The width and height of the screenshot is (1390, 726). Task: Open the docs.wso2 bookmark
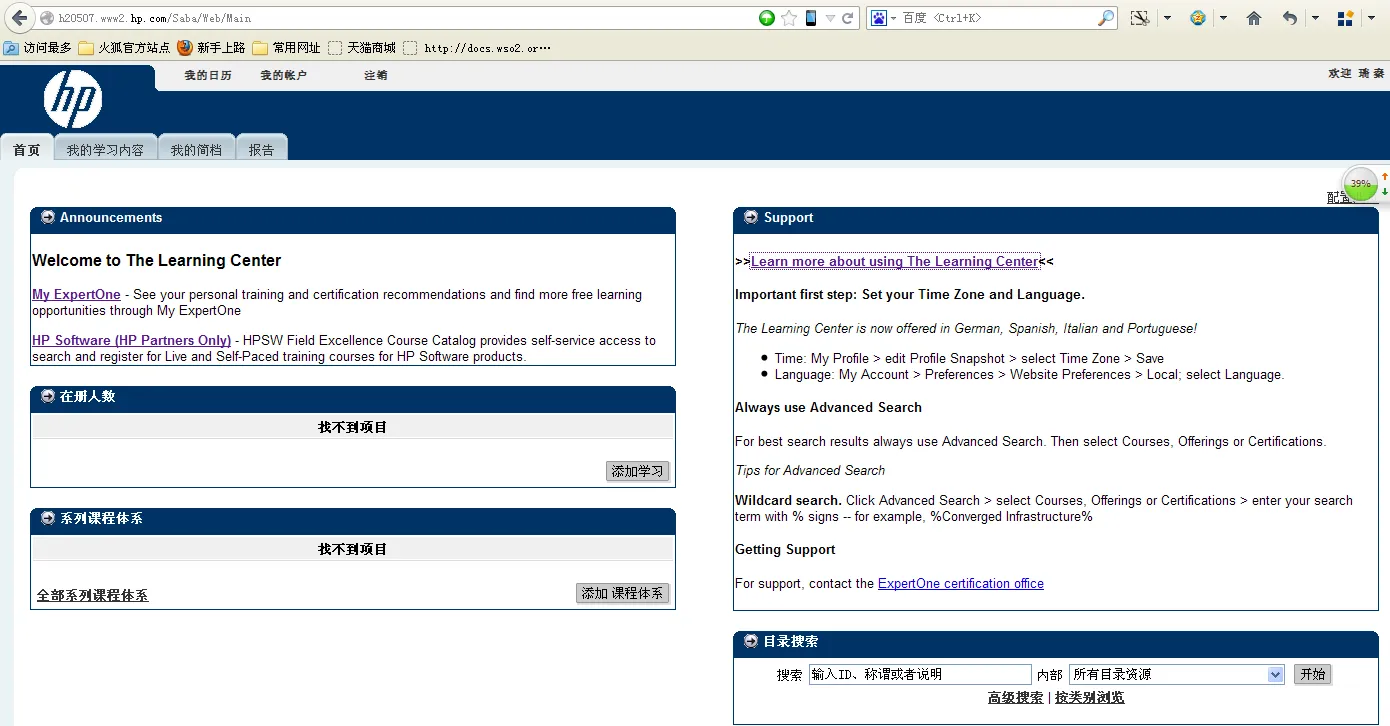[x=477, y=48]
